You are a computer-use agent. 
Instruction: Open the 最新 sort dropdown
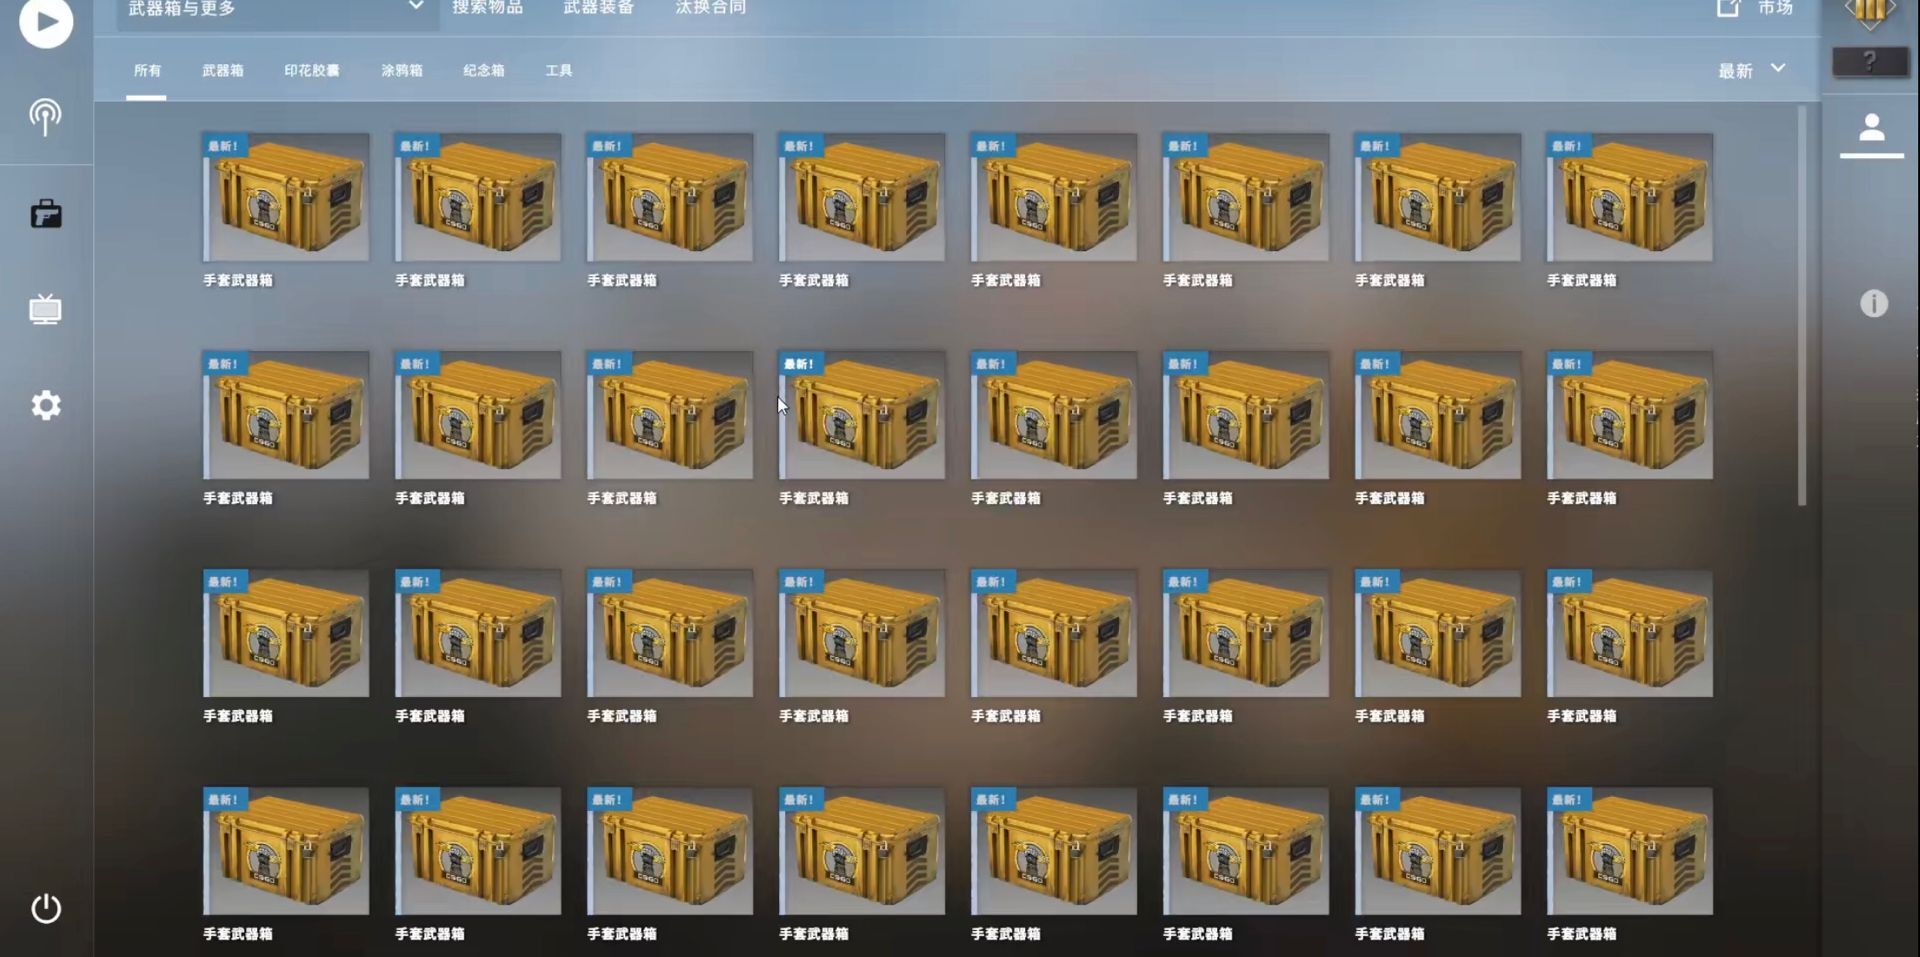point(1752,70)
